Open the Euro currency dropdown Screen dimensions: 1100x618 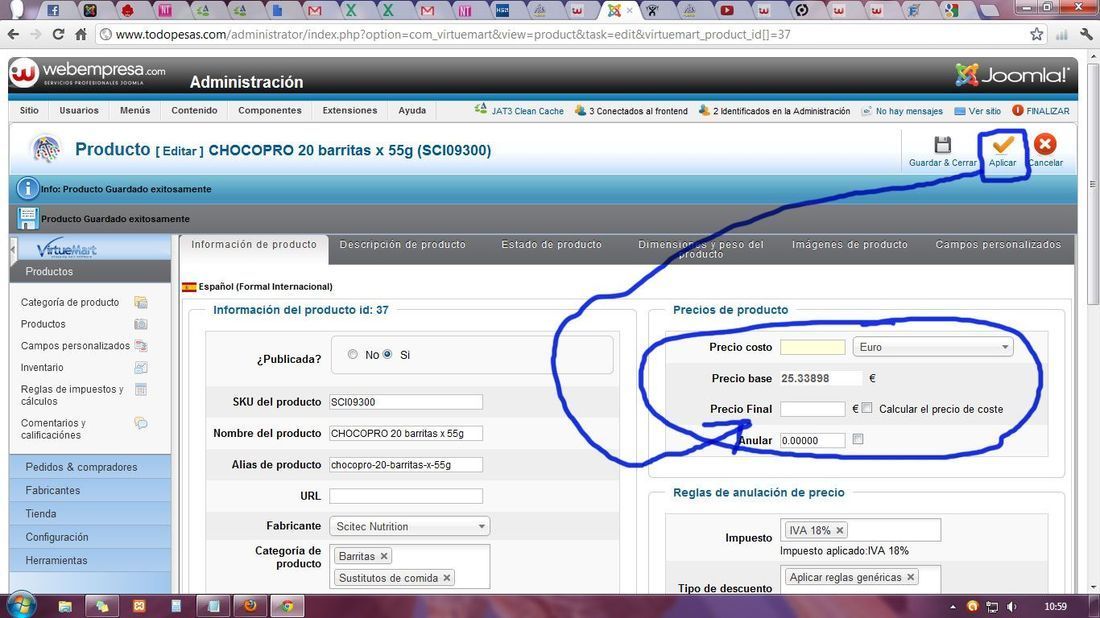(x=932, y=347)
